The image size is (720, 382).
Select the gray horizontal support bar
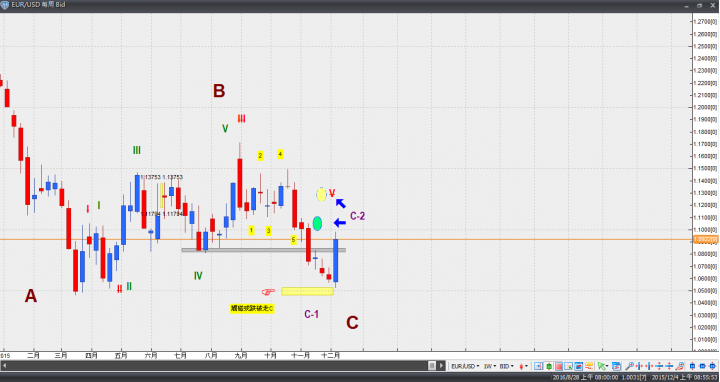pyautogui.click(x=264, y=250)
